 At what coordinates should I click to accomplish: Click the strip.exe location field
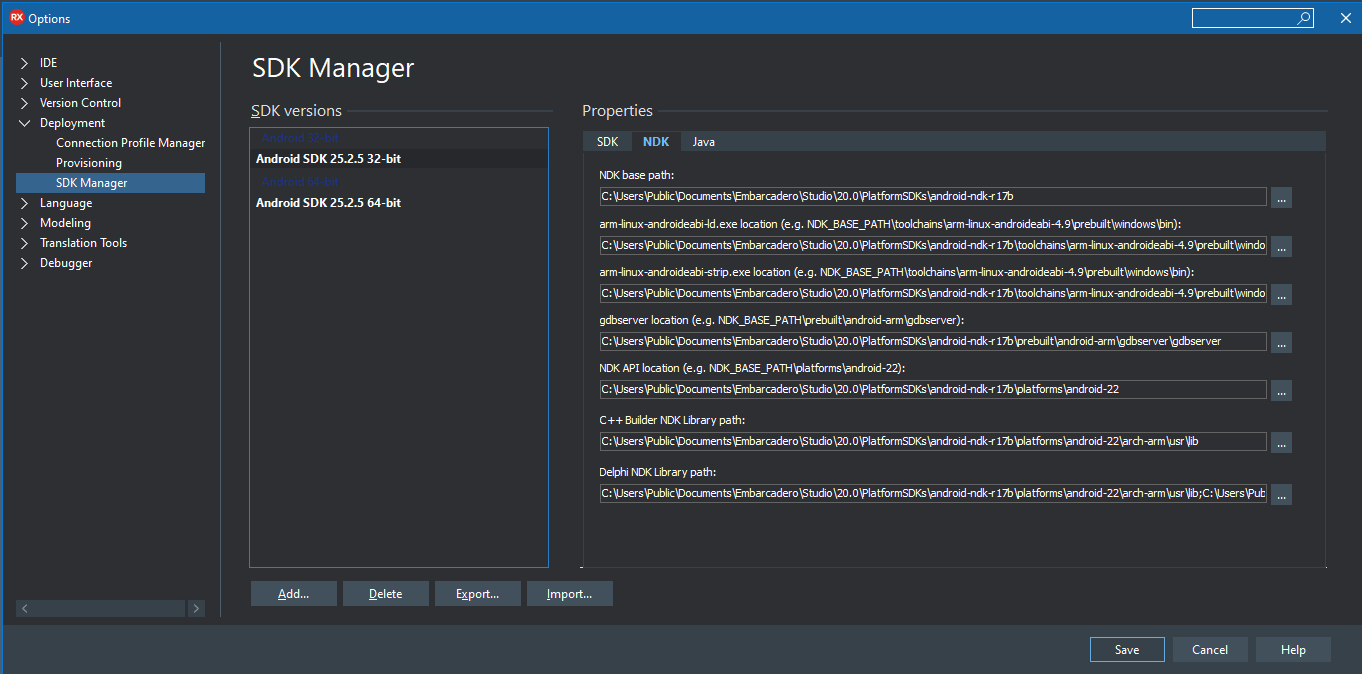click(x=933, y=293)
